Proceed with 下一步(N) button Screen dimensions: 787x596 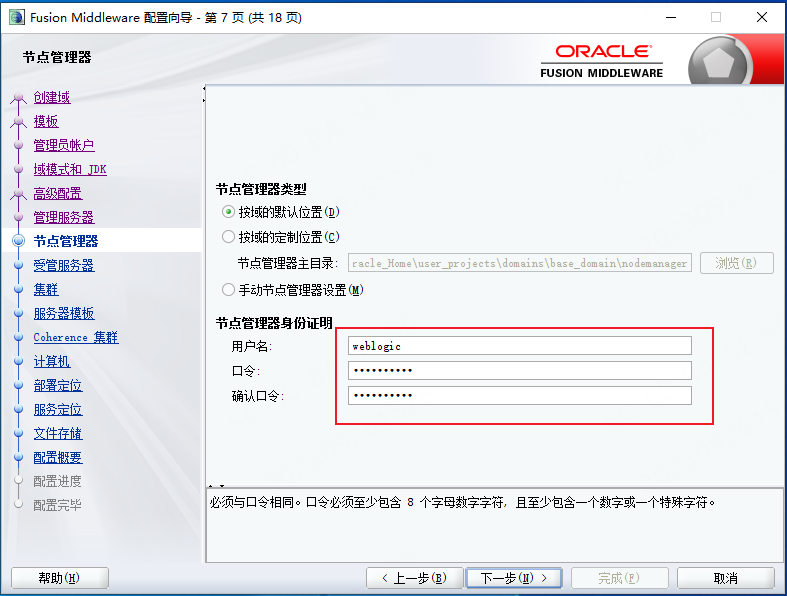[x=514, y=578]
